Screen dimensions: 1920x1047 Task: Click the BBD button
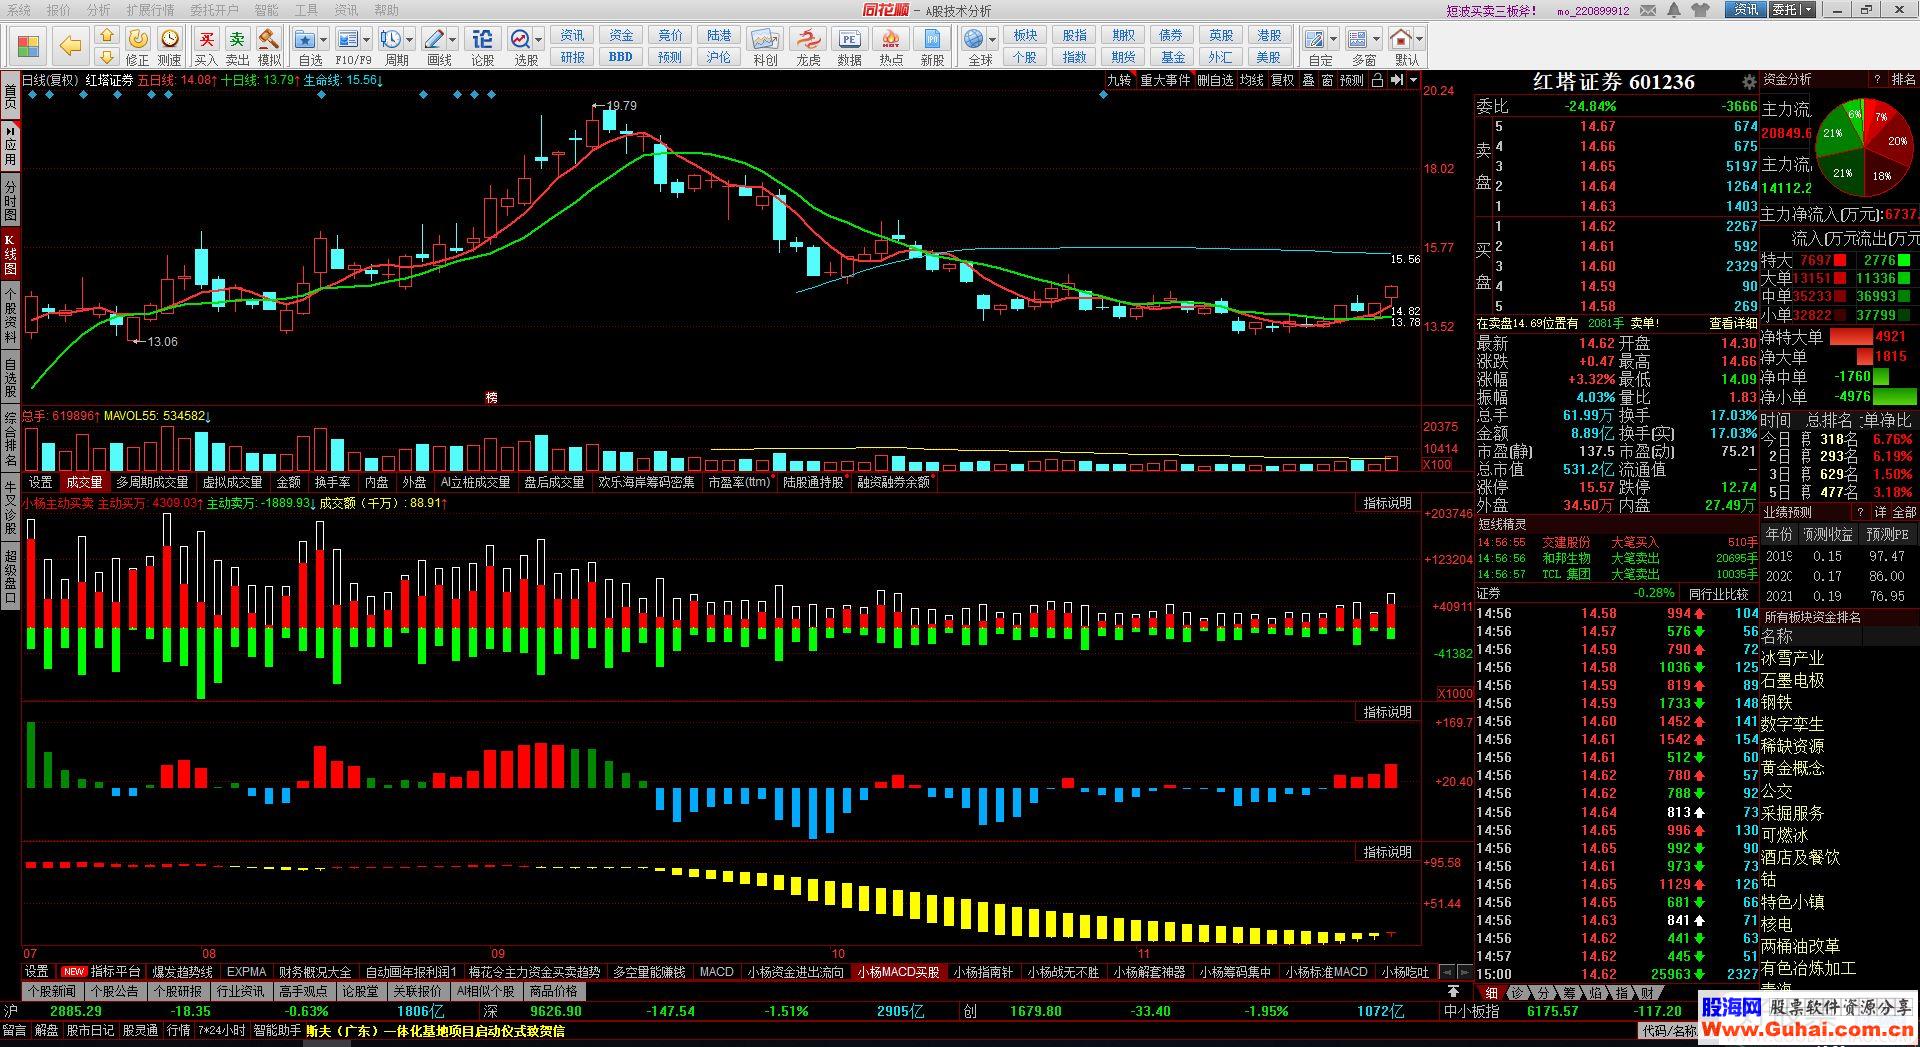pyautogui.click(x=620, y=57)
